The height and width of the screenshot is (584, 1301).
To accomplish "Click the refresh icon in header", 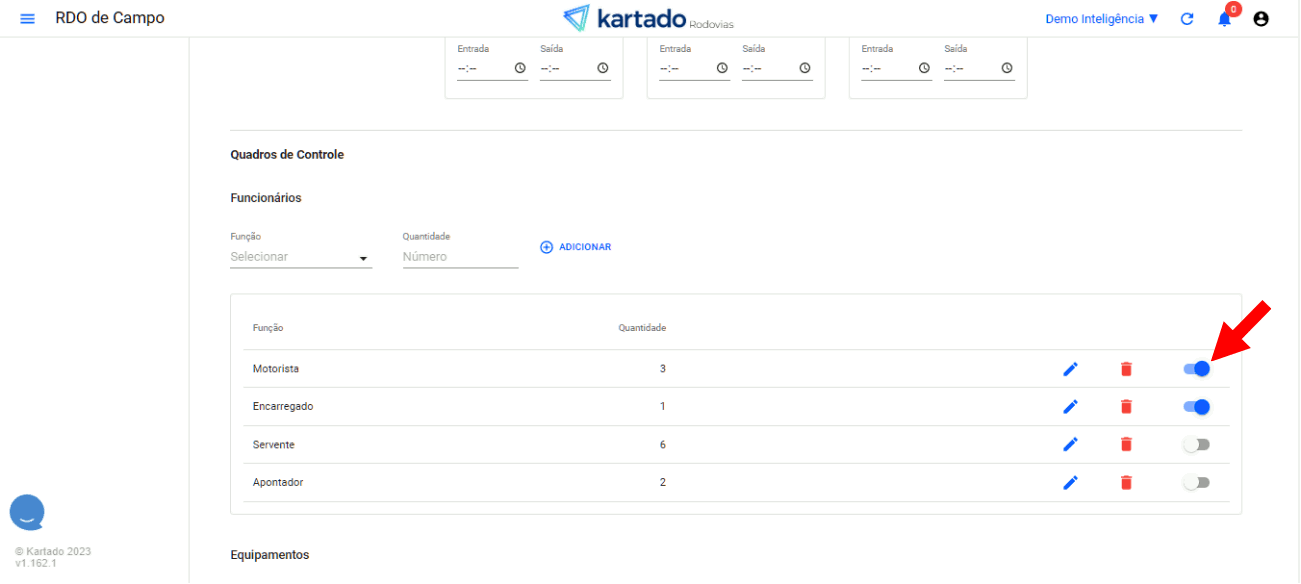I will coord(1187,19).
